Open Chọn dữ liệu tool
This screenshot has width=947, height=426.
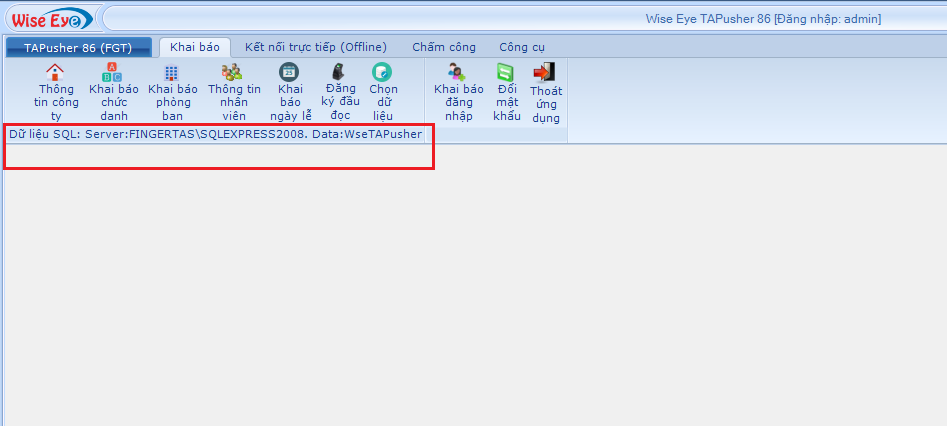click(382, 72)
